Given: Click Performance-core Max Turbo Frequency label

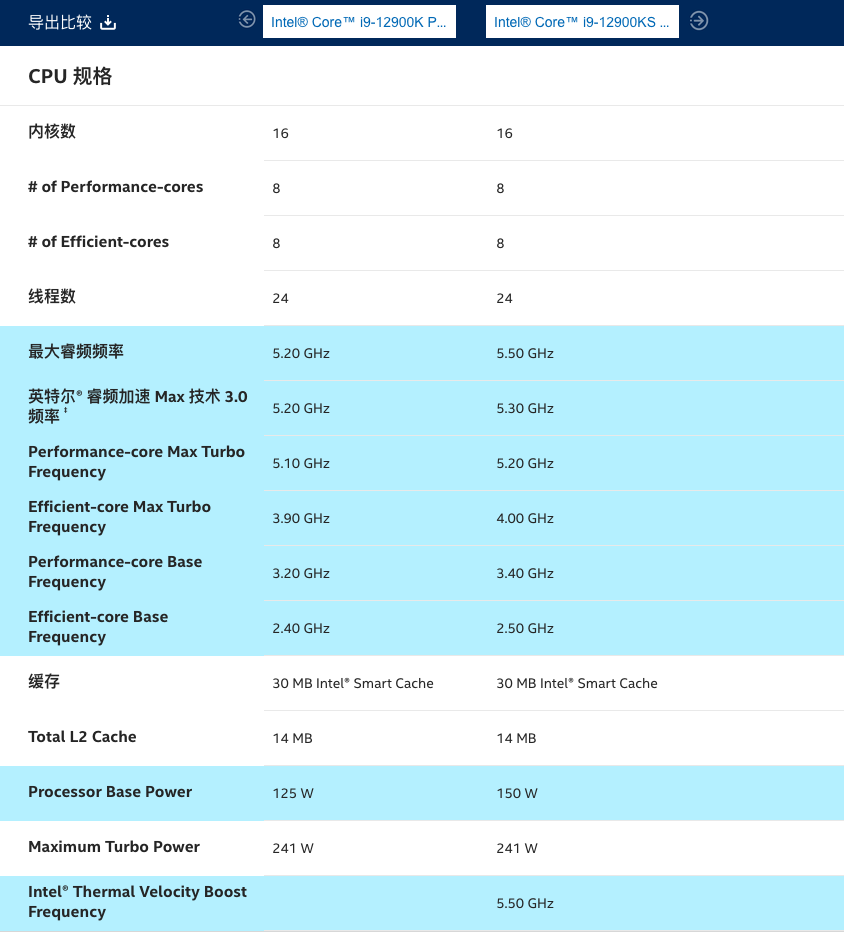Looking at the screenshot, I should (137, 462).
